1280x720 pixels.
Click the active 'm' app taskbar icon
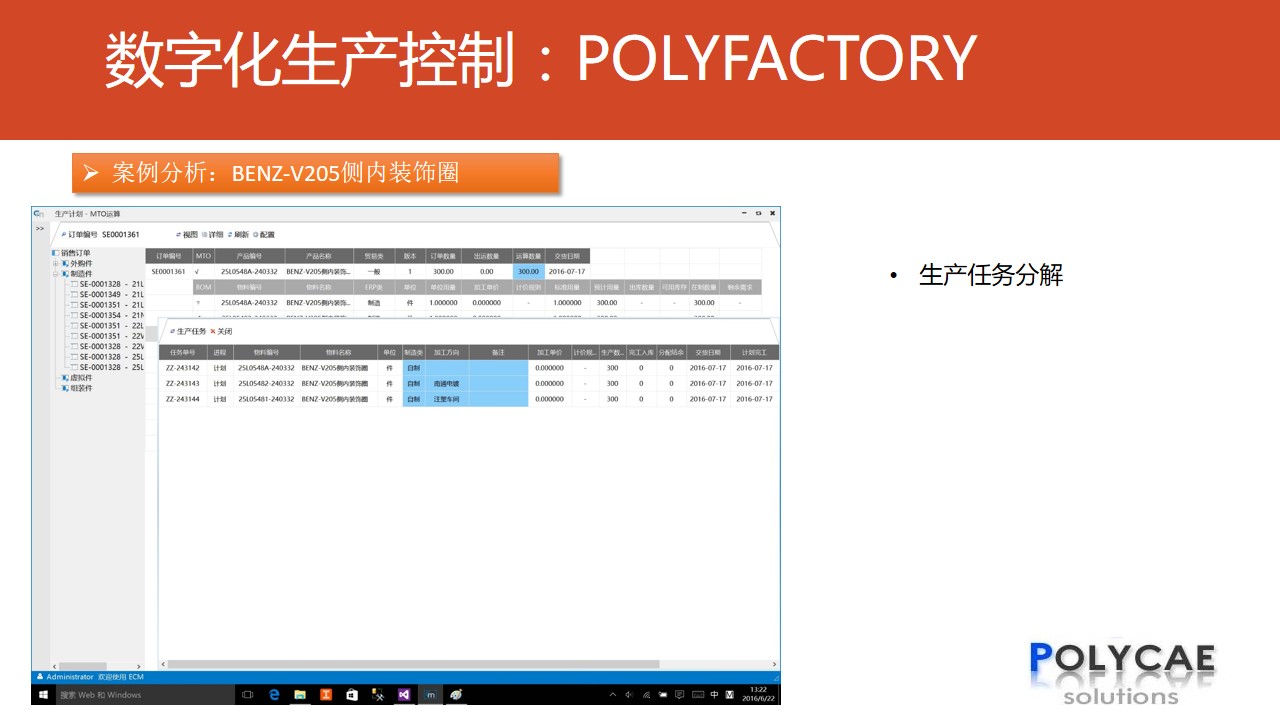tap(430, 694)
